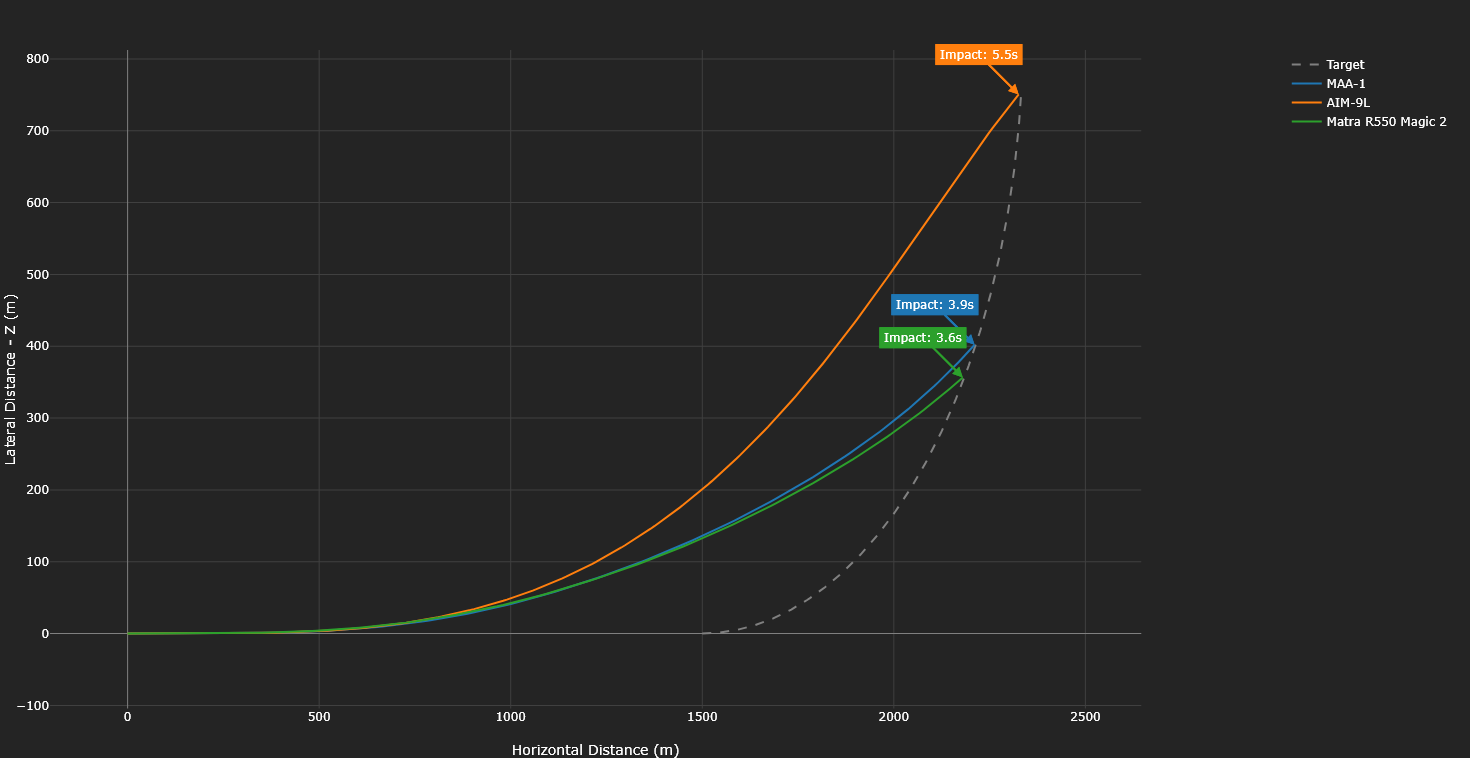Click the orange AIM-9L legend line swatch

tap(1306, 103)
